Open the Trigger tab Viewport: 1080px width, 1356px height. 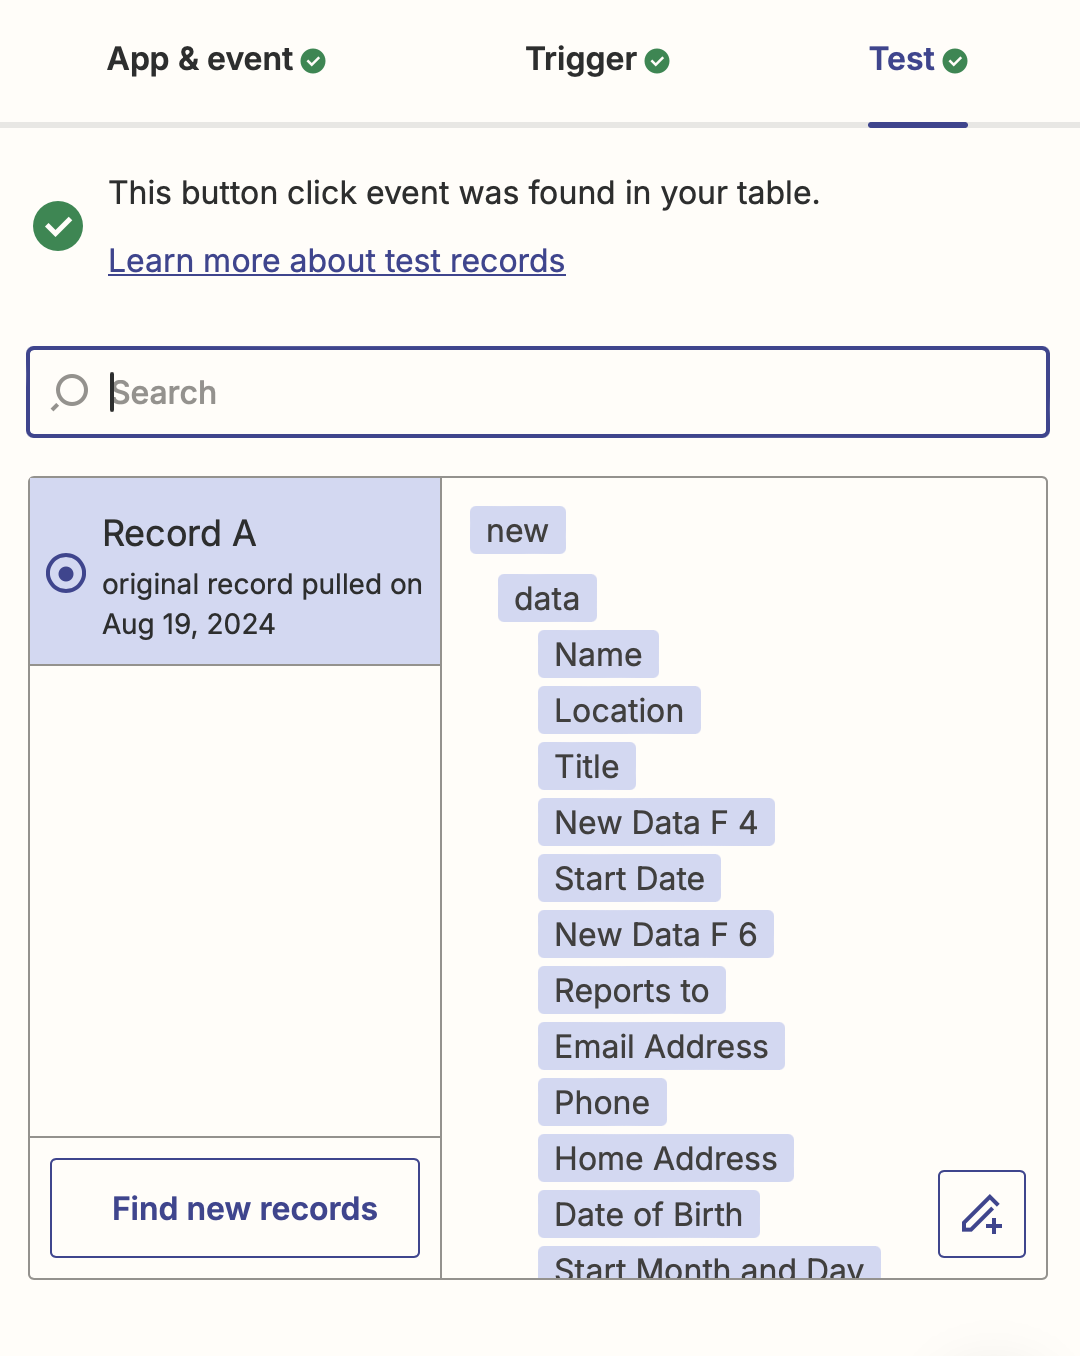(597, 60)
